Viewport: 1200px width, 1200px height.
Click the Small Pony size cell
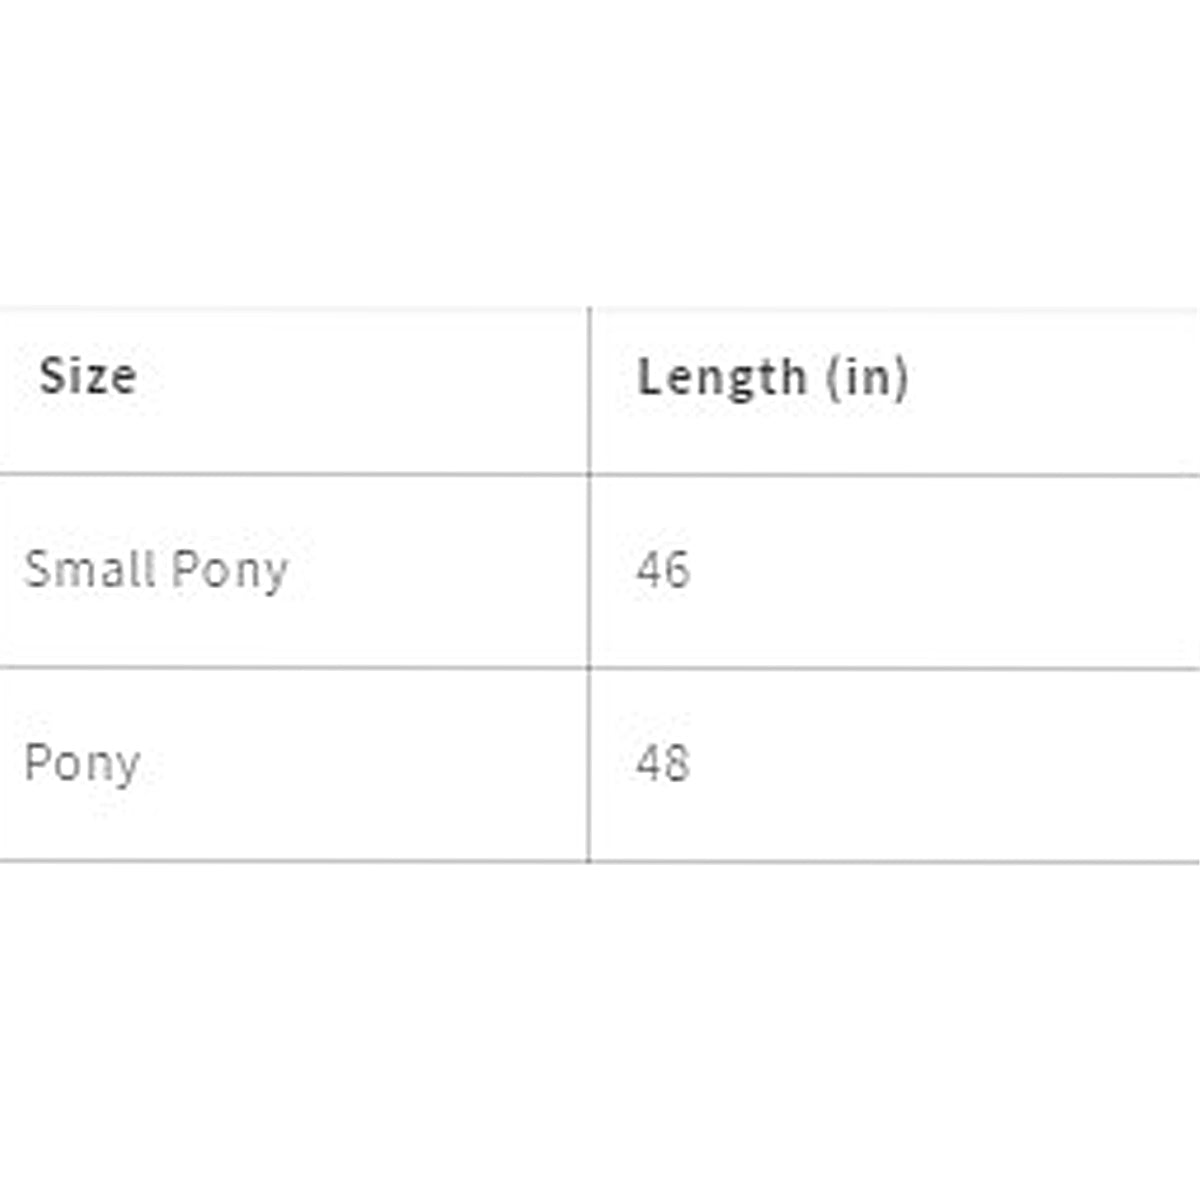pyautogui.click(x=156, y=570)
